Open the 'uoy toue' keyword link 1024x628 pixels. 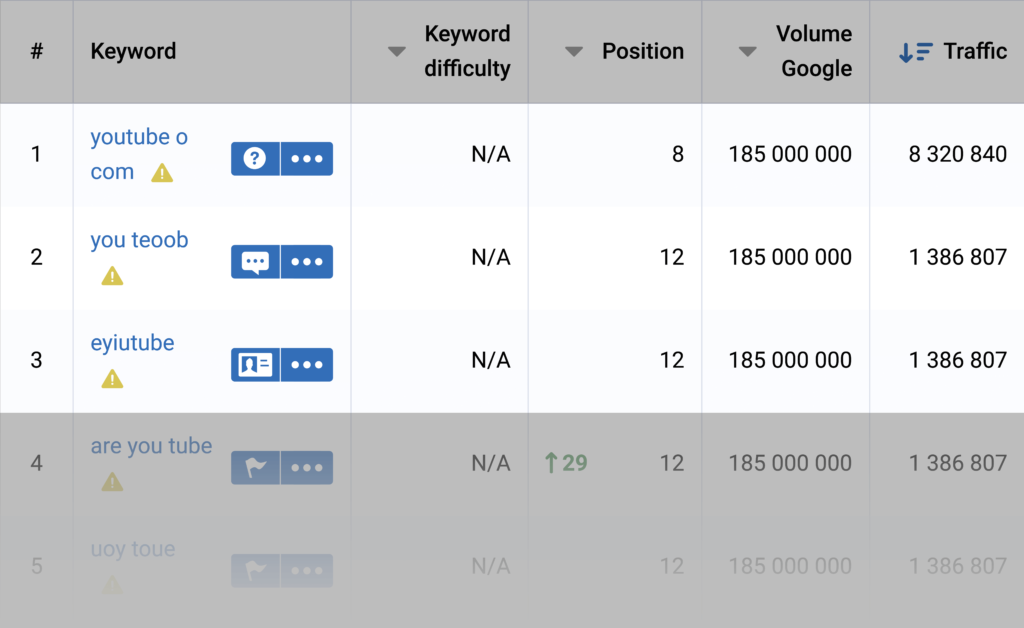pos(133,549)
